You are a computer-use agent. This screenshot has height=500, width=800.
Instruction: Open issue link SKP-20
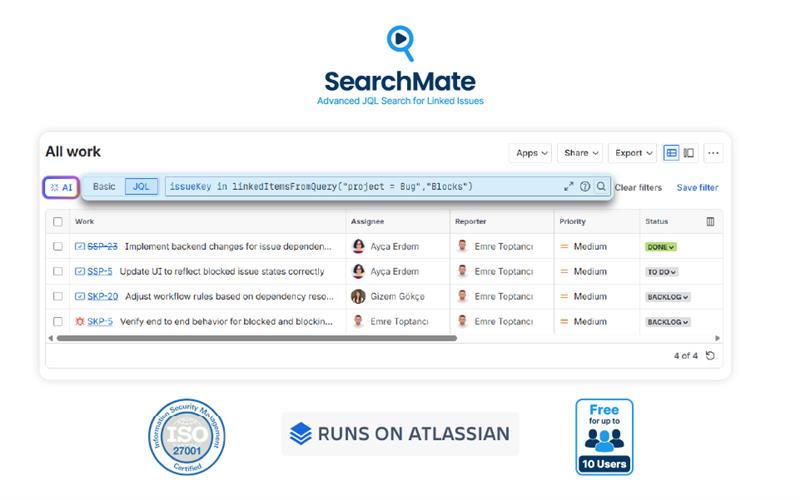[x=103, y=296]
